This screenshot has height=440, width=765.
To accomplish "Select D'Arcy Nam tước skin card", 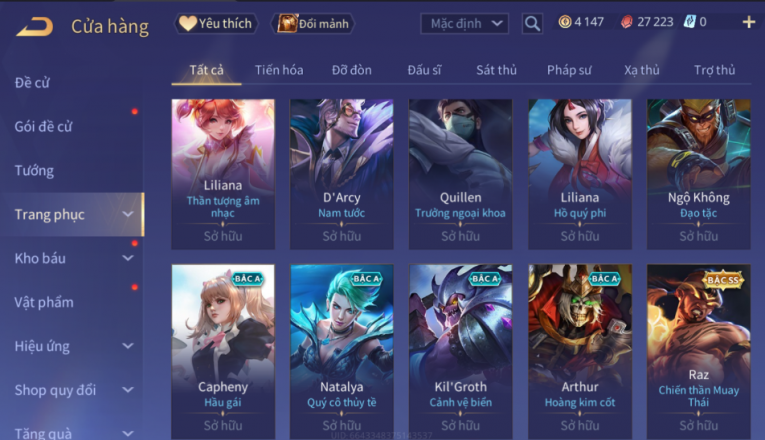I will (x=342, y=174).
